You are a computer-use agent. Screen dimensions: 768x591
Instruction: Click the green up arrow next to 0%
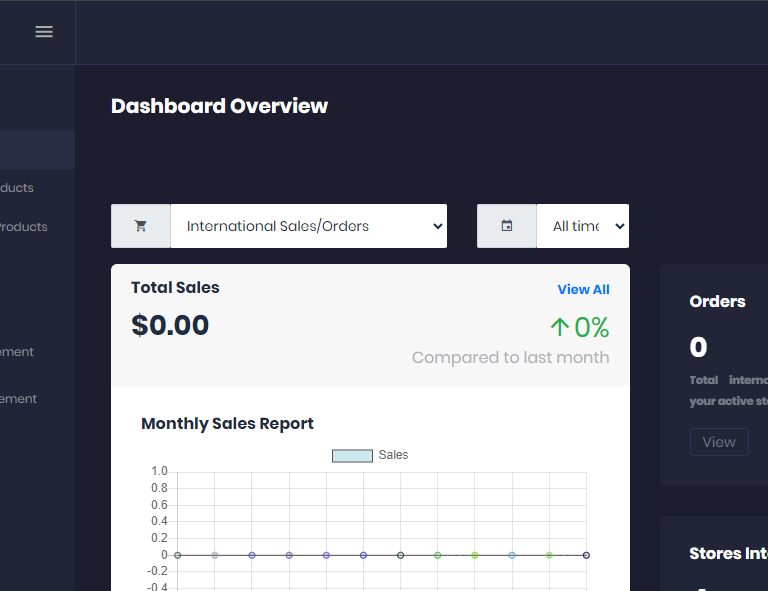(x=559, y=327)
